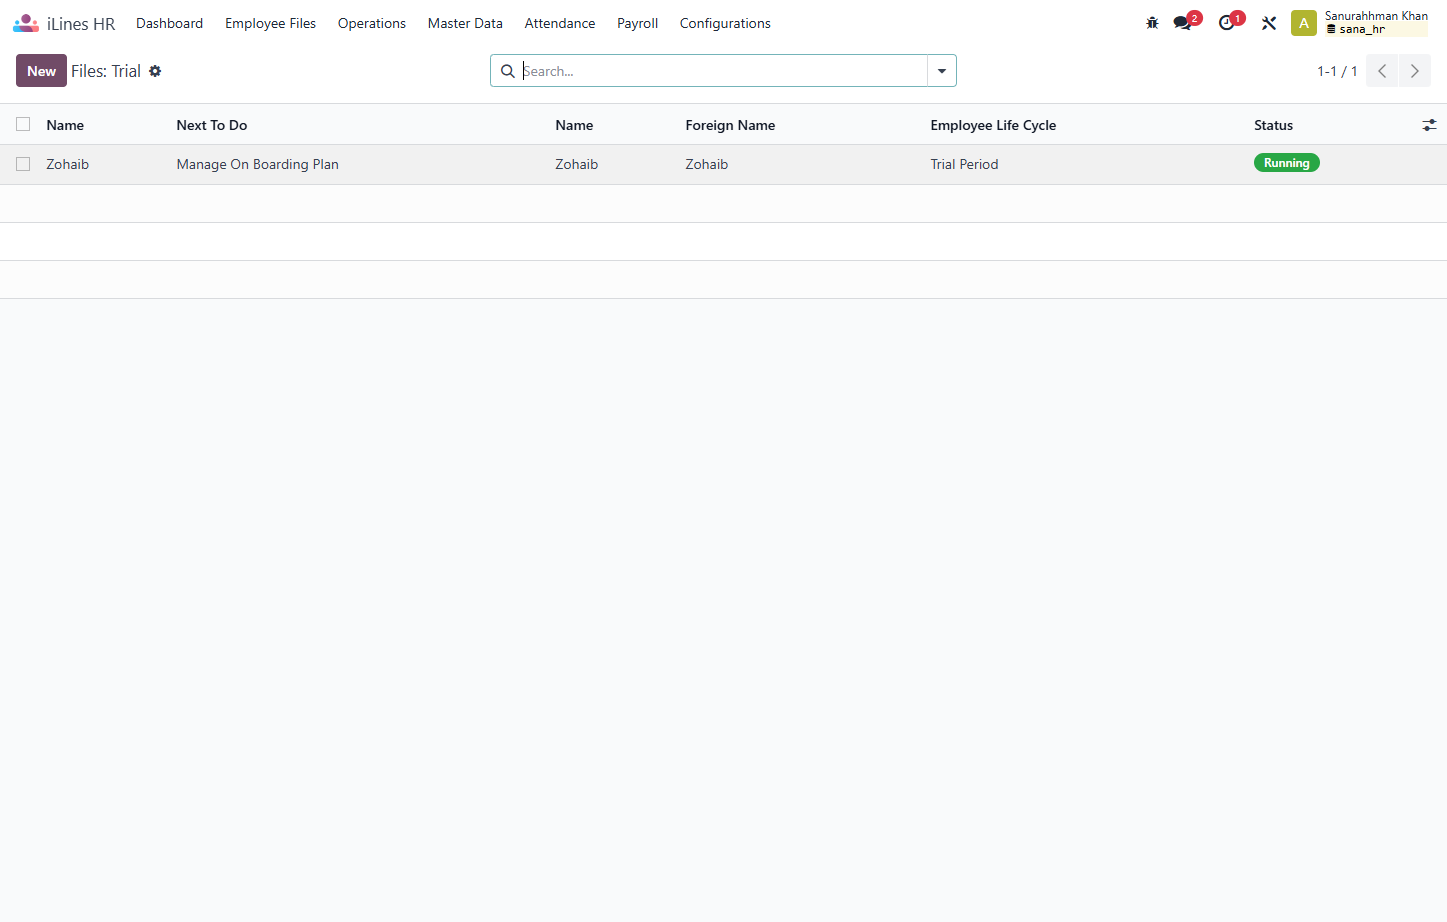The image size is (1447, 922).
Task: Click Zohaib under Foreign Name column
Action: 706,164
